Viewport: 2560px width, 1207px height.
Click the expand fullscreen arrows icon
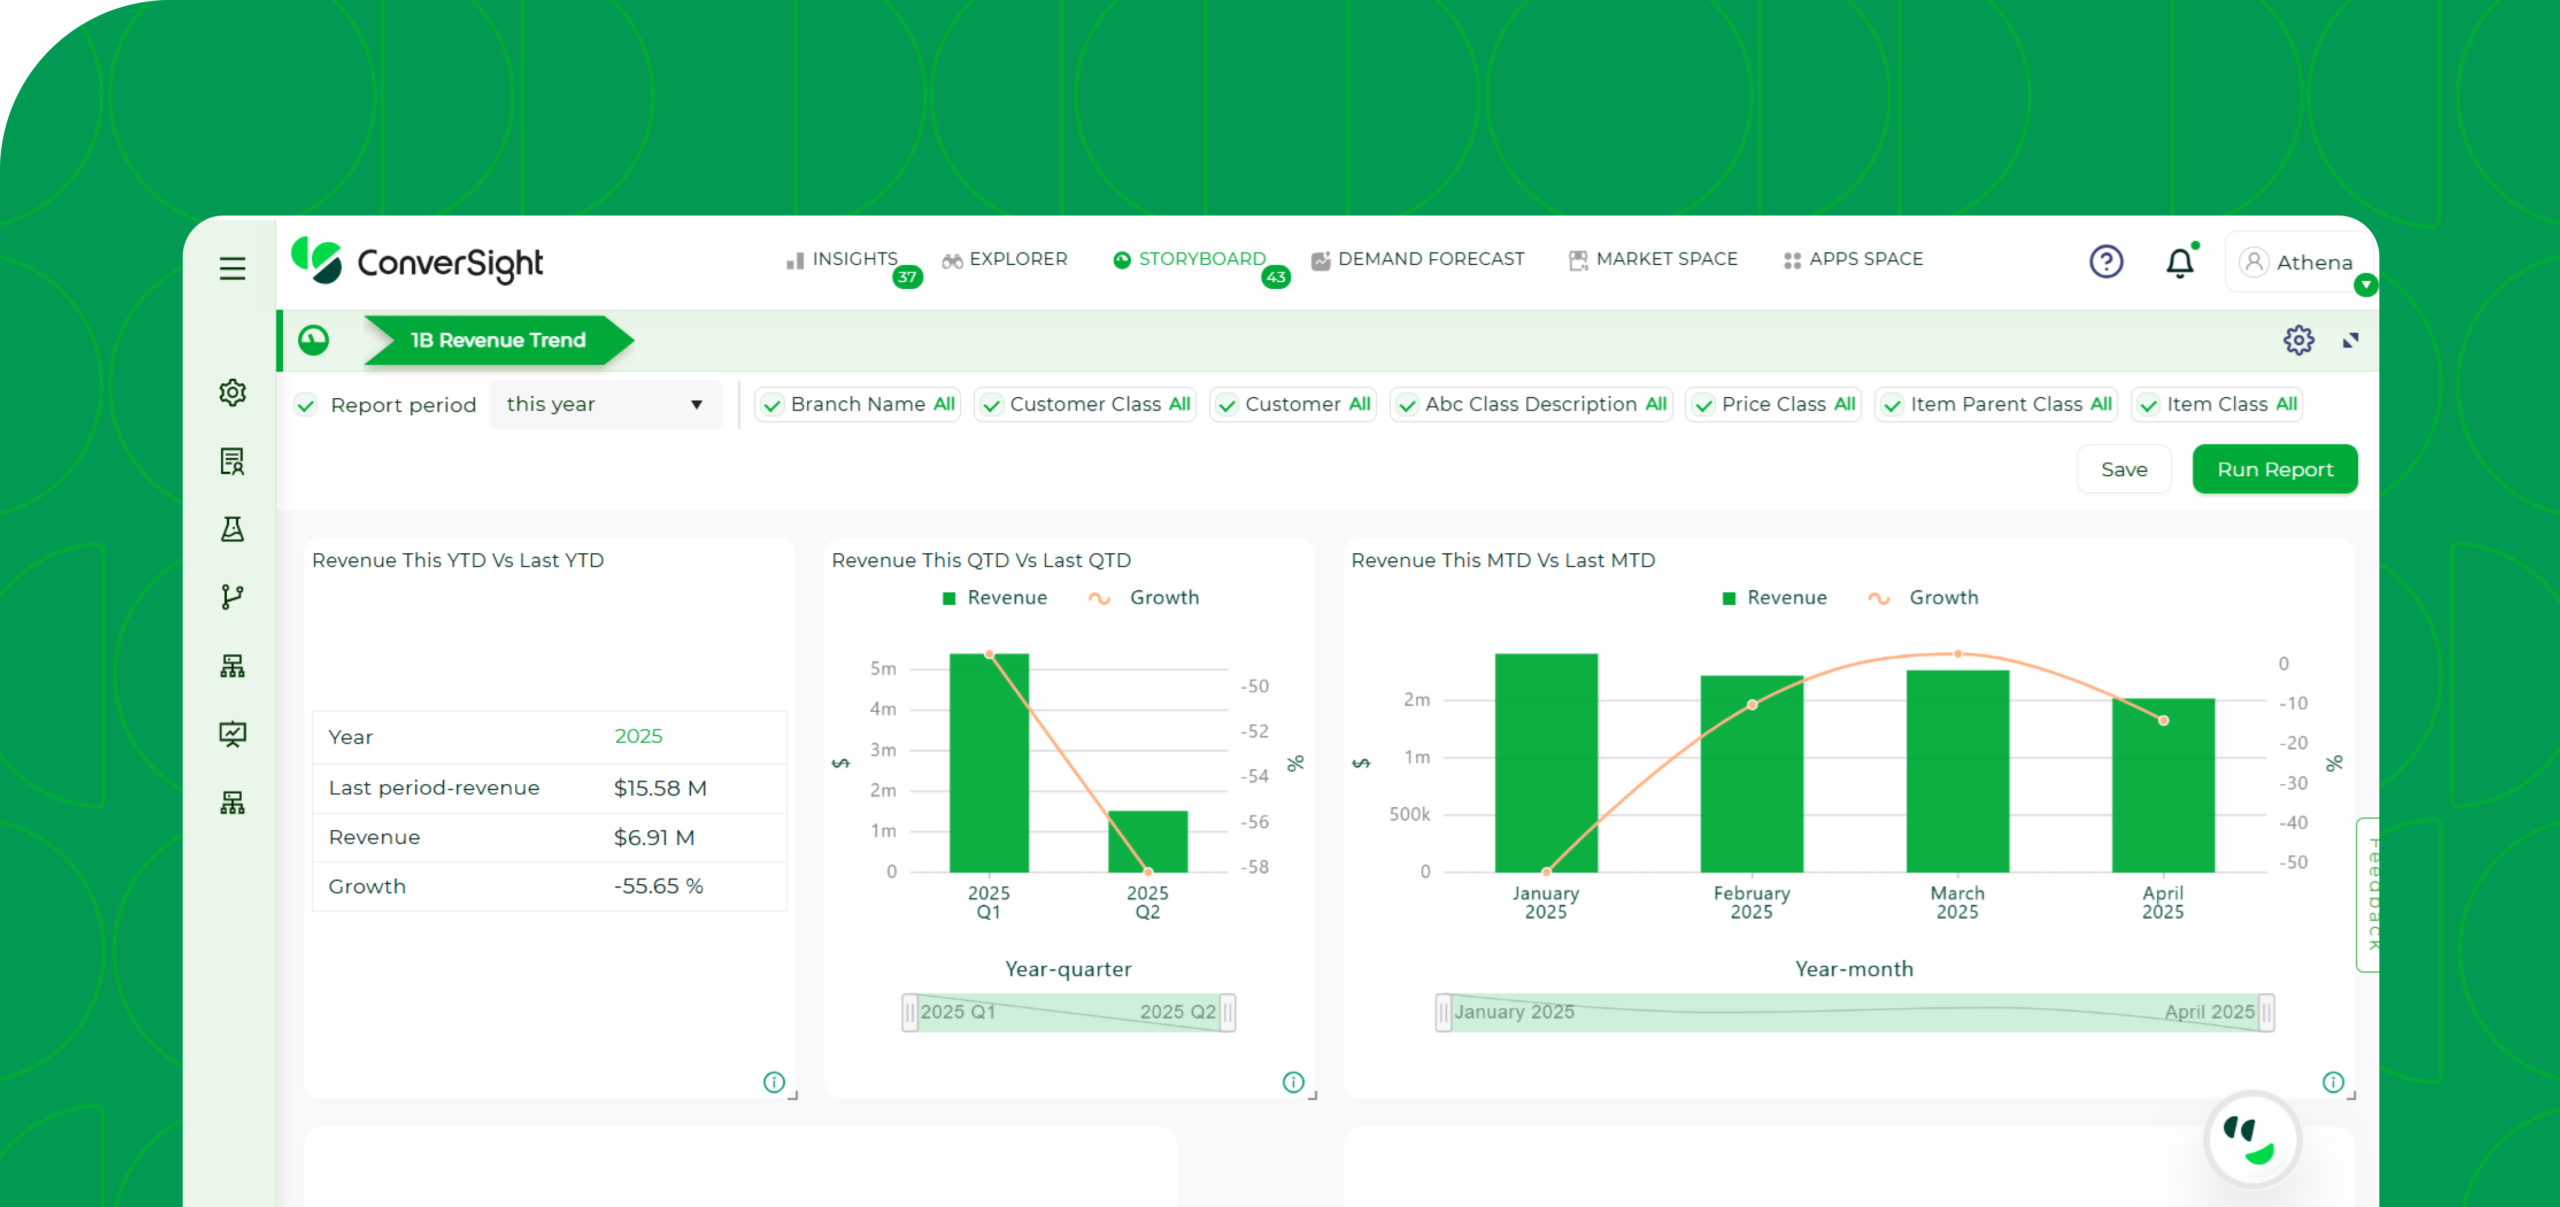tap(2351, 341)
